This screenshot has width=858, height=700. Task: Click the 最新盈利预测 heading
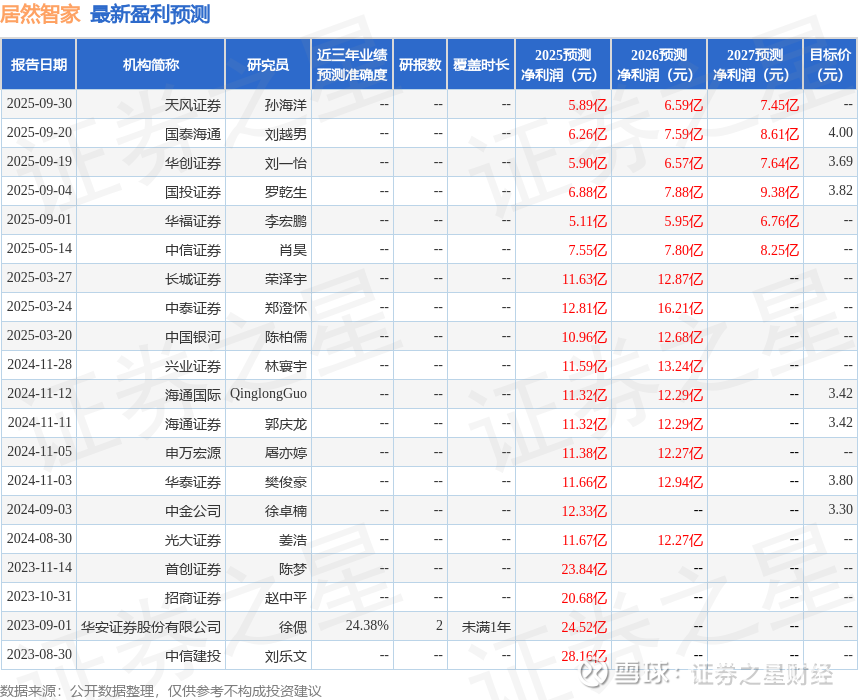150,15
